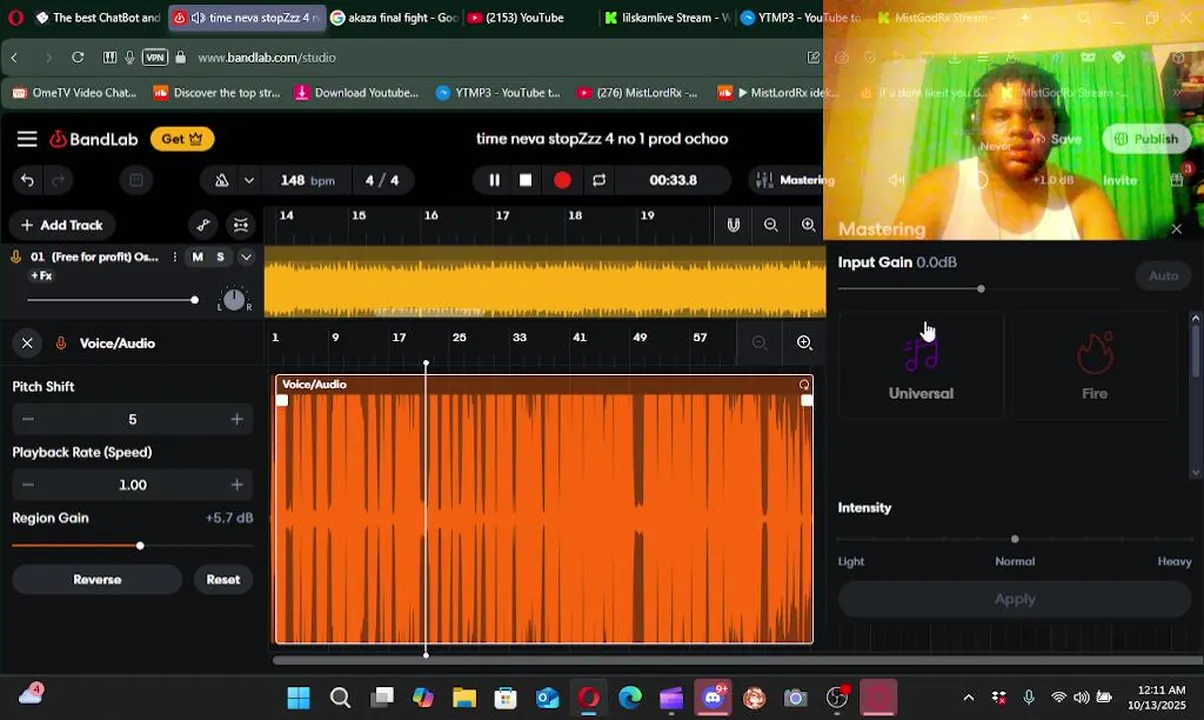1204x720 pixels.
Task: Solo track 01 with the S button
Action: 220,257
